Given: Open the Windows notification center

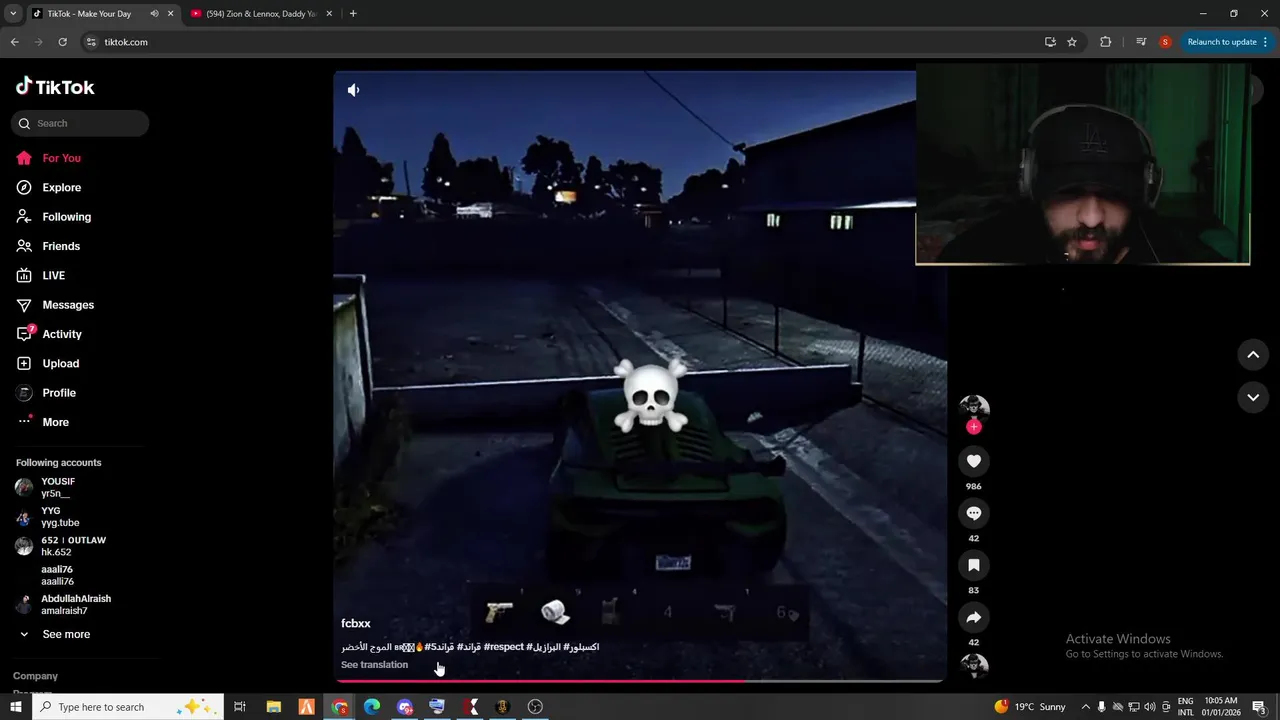Looking at the screenshot, I should coord(1260,707).
